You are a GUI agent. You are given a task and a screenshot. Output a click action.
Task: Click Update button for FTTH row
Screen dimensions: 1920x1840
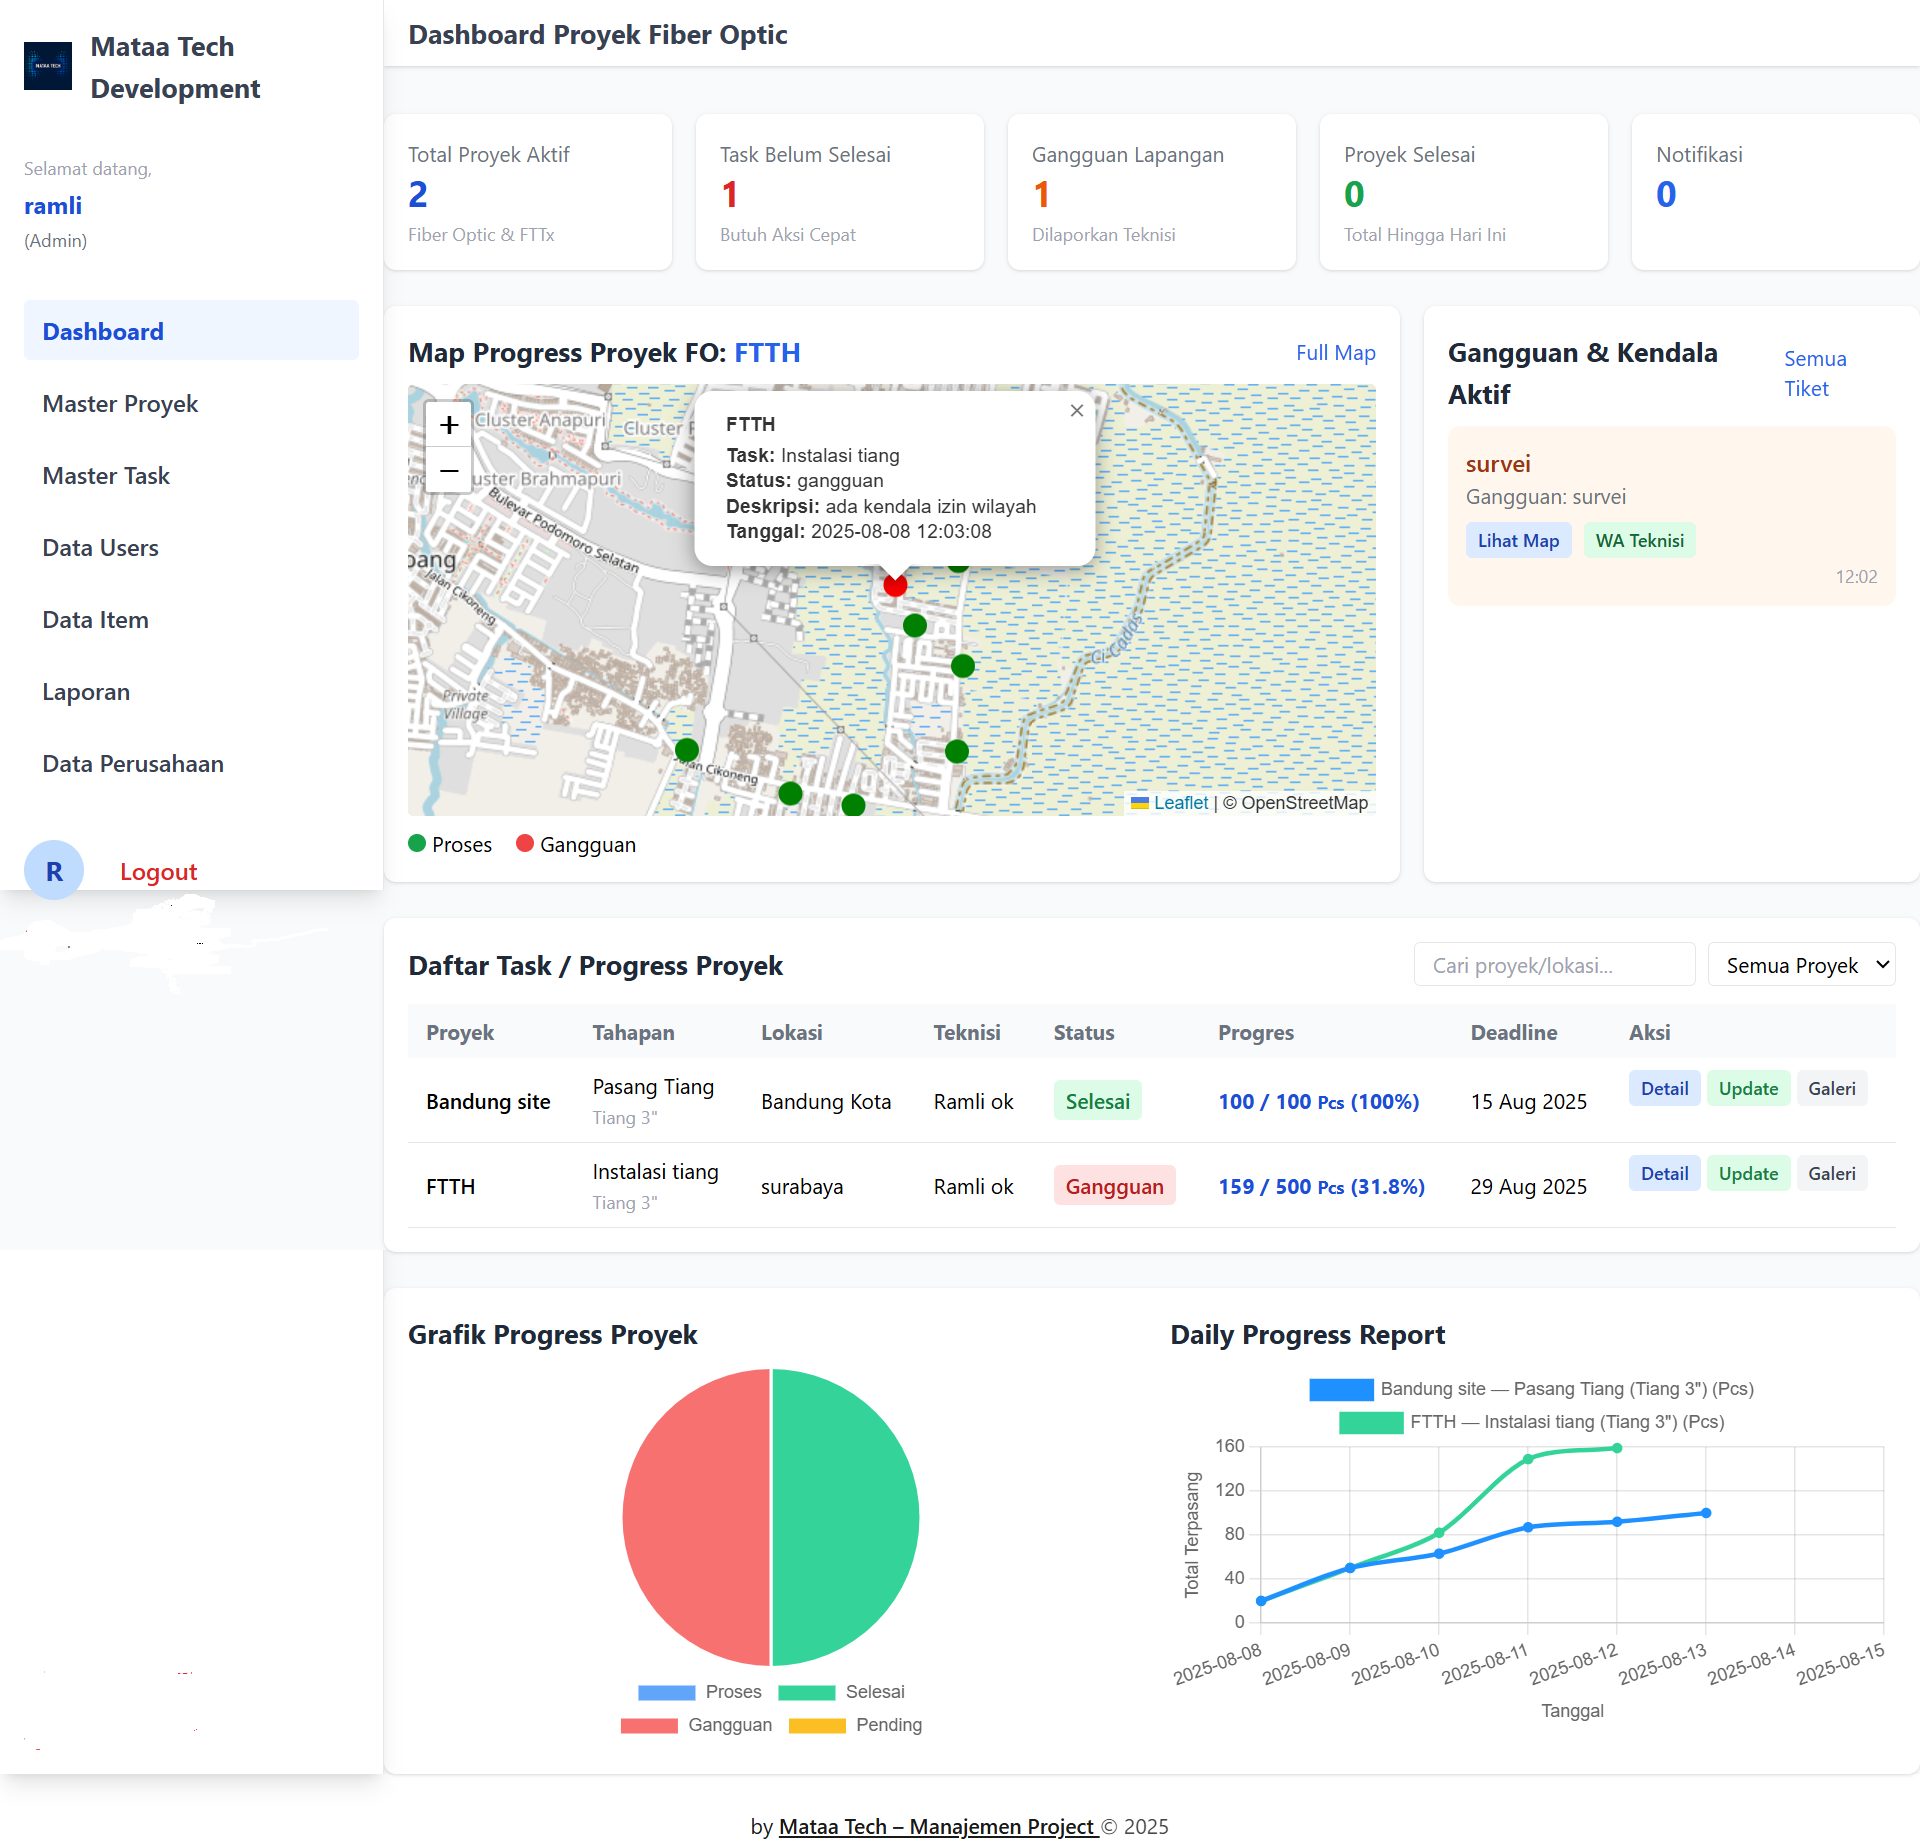click(1747, 1174)
